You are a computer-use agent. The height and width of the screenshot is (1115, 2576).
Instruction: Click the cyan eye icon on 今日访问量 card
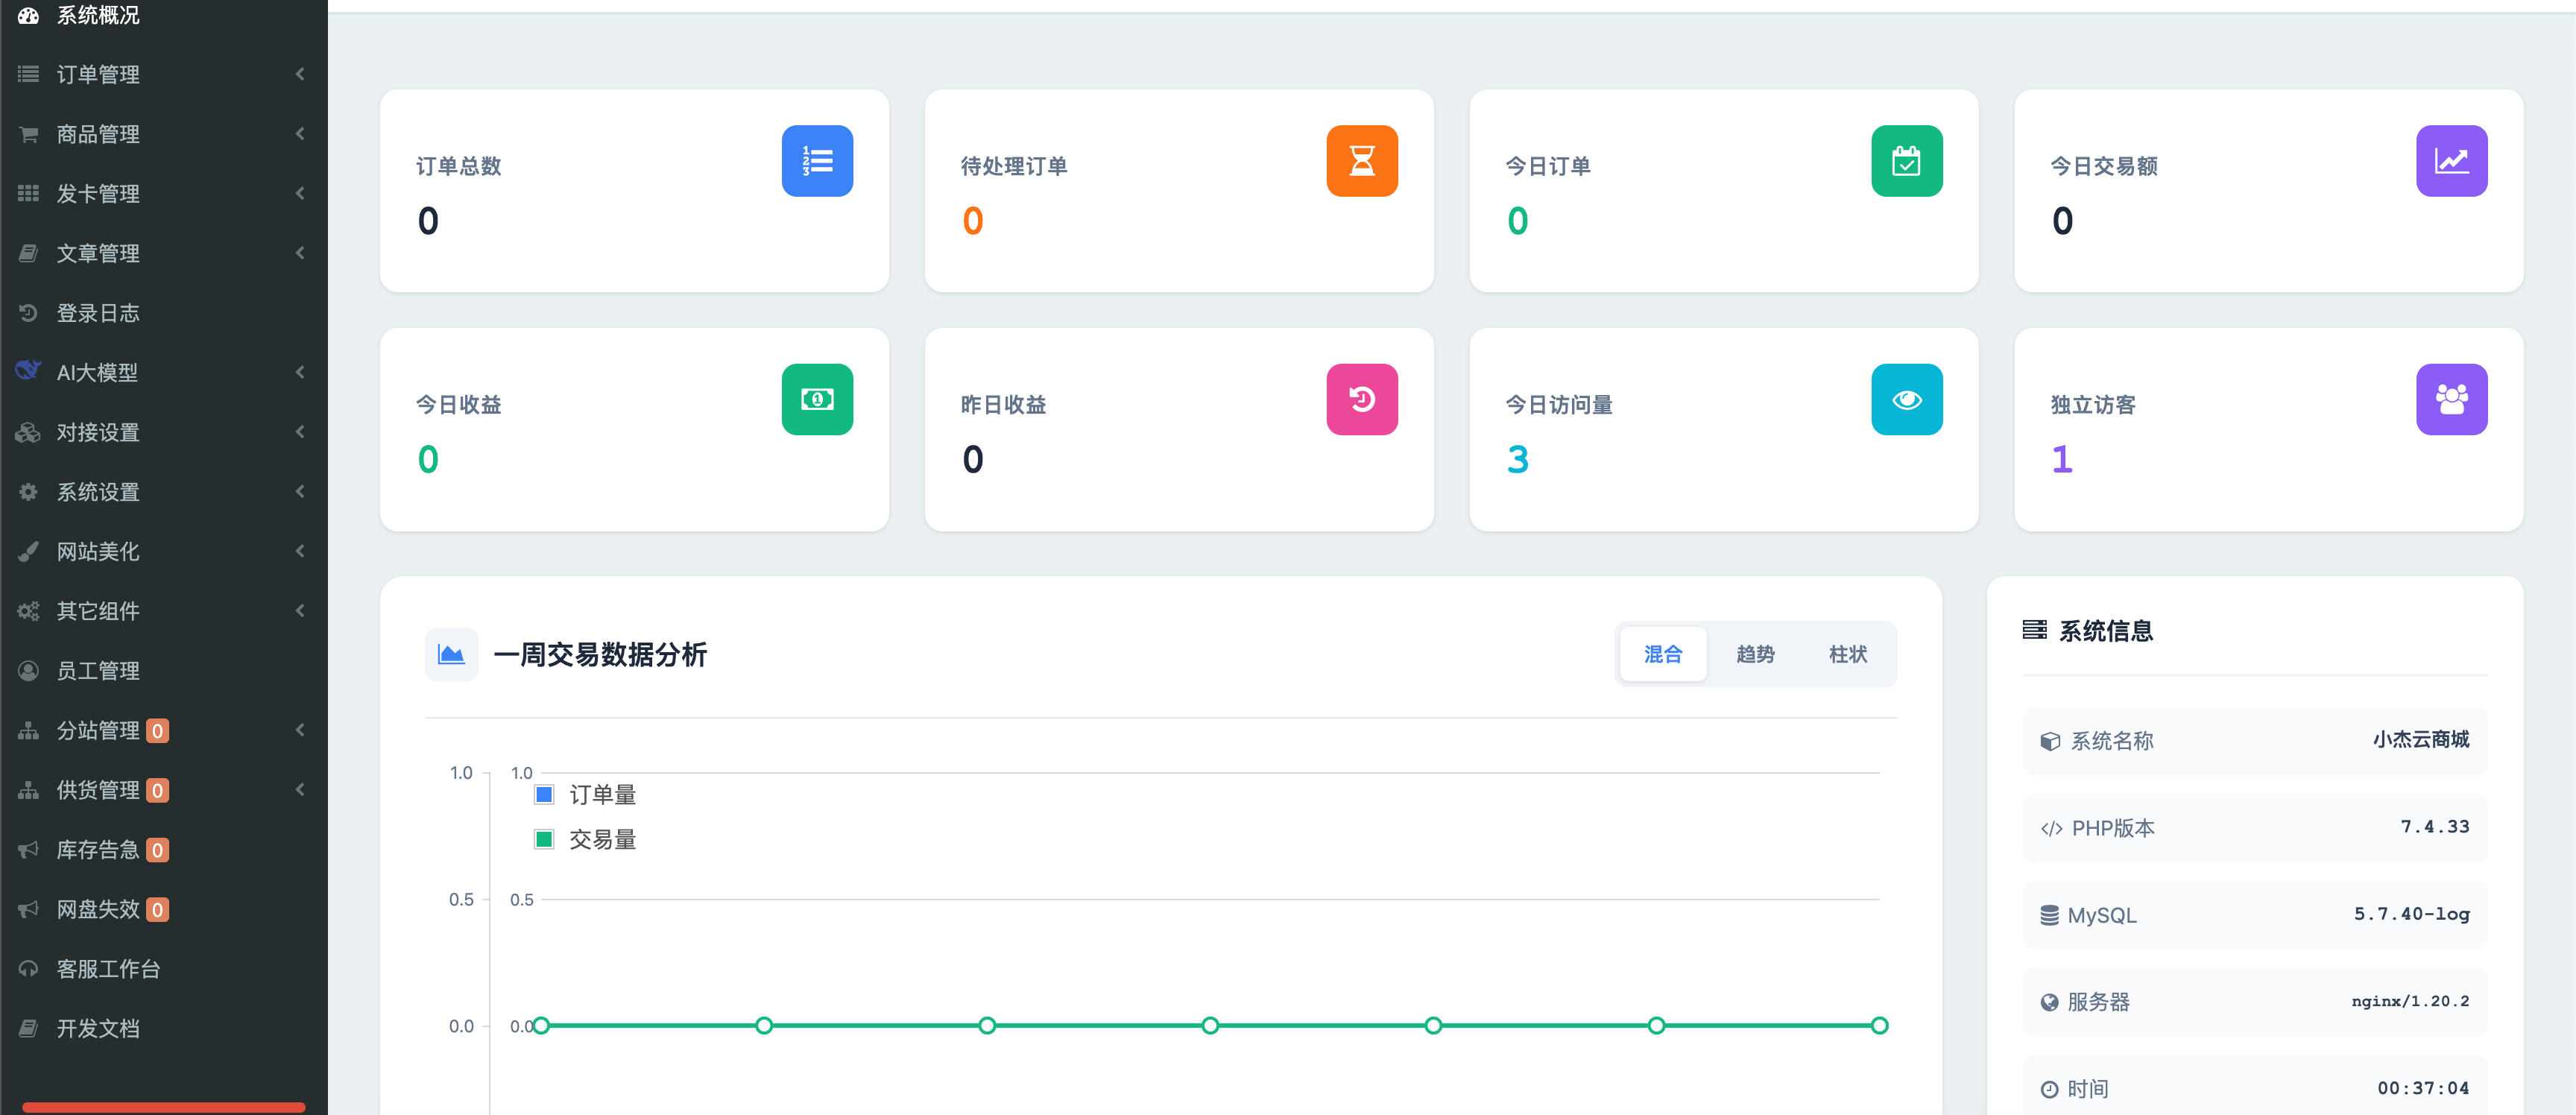(x=1907, y=400)
